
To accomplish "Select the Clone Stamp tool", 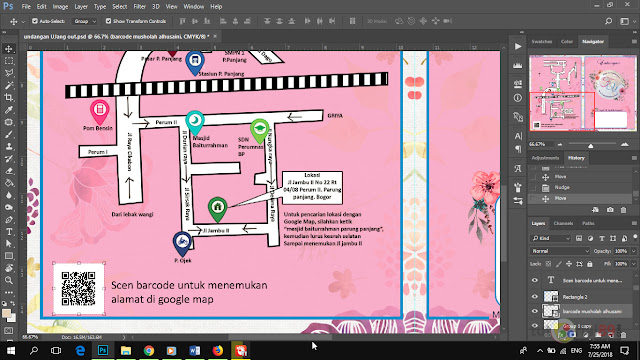I will click(x=9, y=146).
